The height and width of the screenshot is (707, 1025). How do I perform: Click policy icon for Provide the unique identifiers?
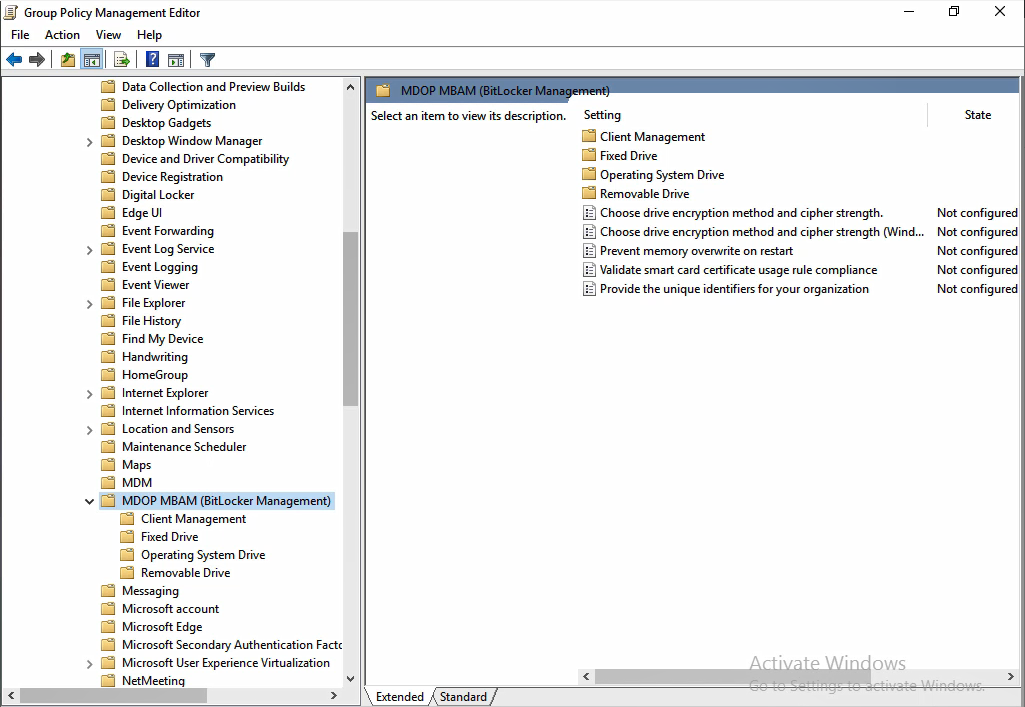pyautogui.click(x=589, y=289)
